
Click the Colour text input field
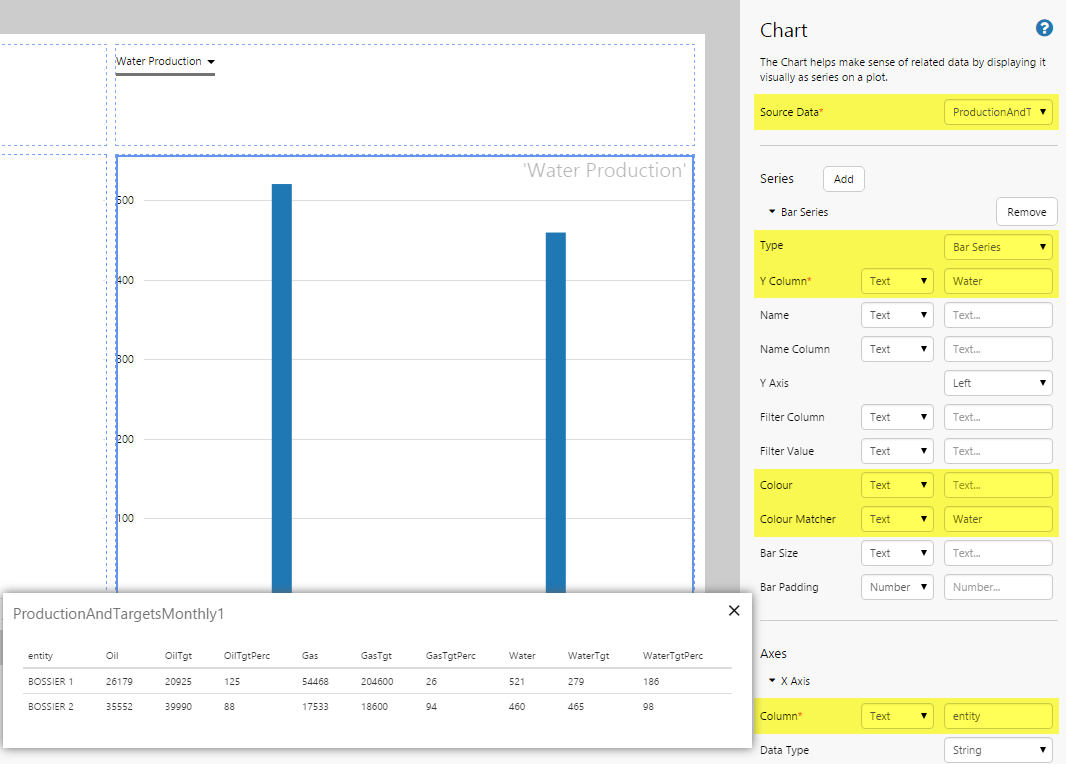[x=998, y=485]
